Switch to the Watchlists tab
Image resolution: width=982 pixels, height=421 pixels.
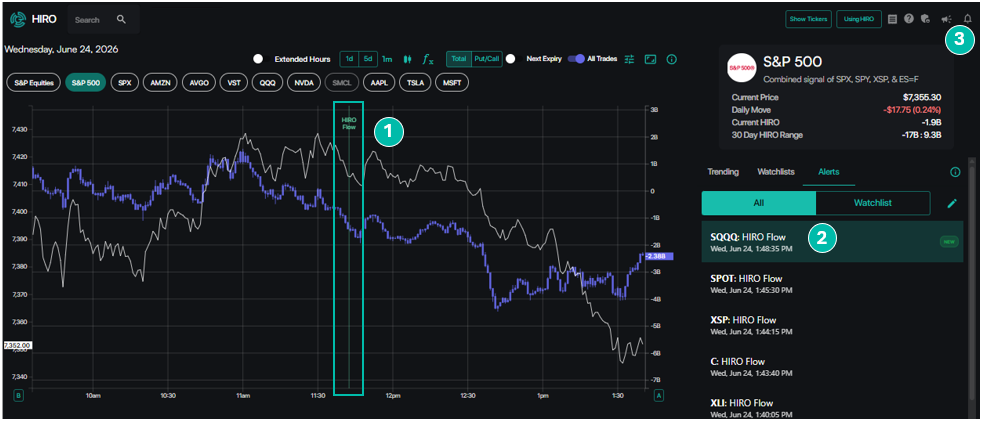(x=775, y=172)
